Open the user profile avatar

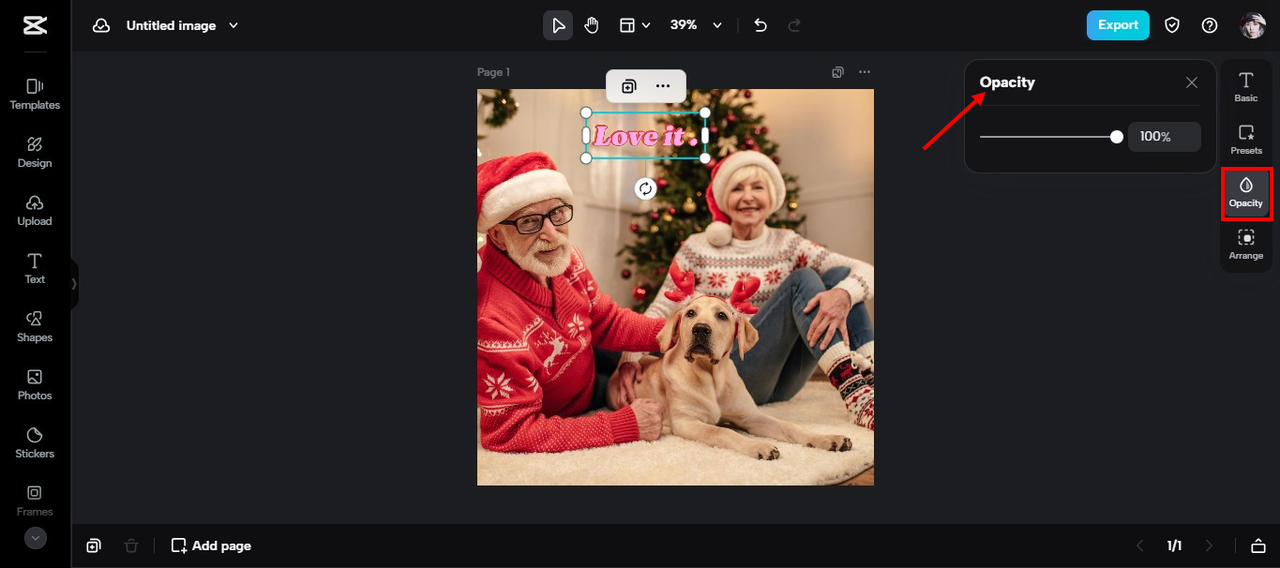click(1253, 26)
